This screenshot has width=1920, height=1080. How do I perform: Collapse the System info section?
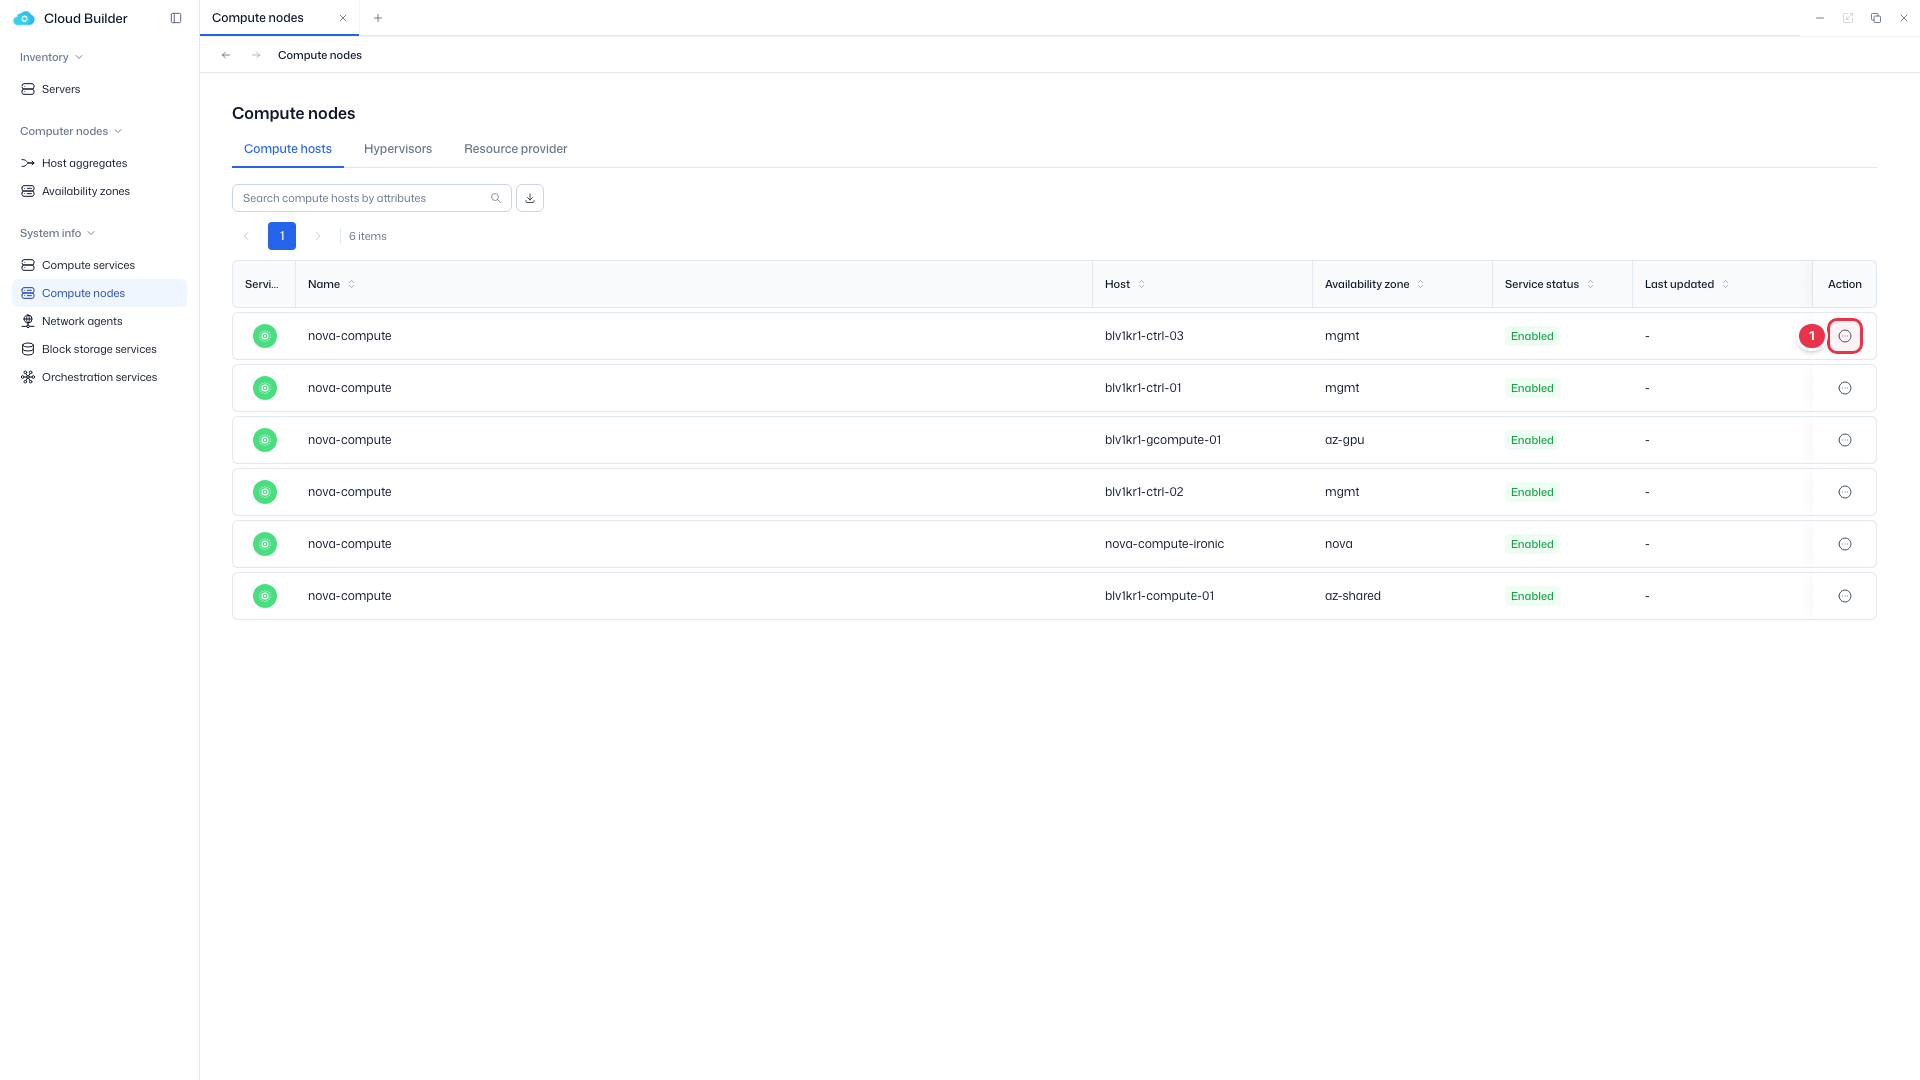pos(57,233)
